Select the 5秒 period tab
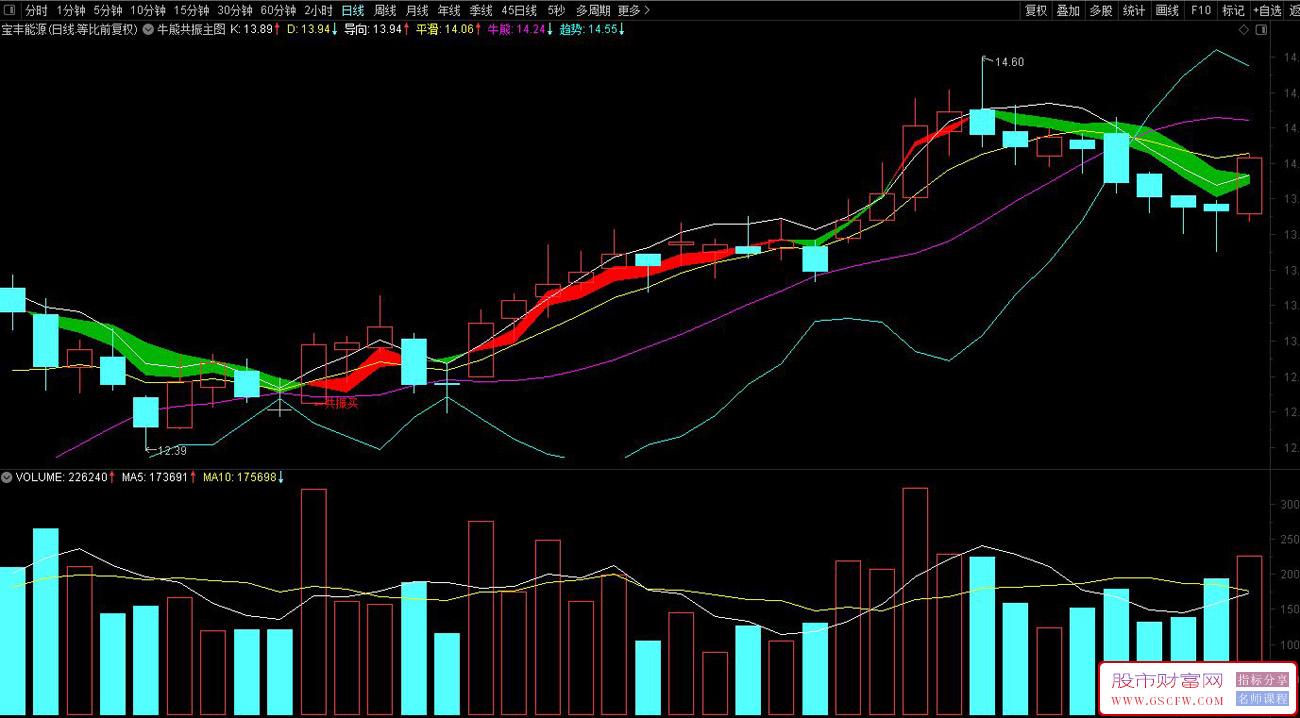The image size is (1300, 718). [x=556, y=10]
